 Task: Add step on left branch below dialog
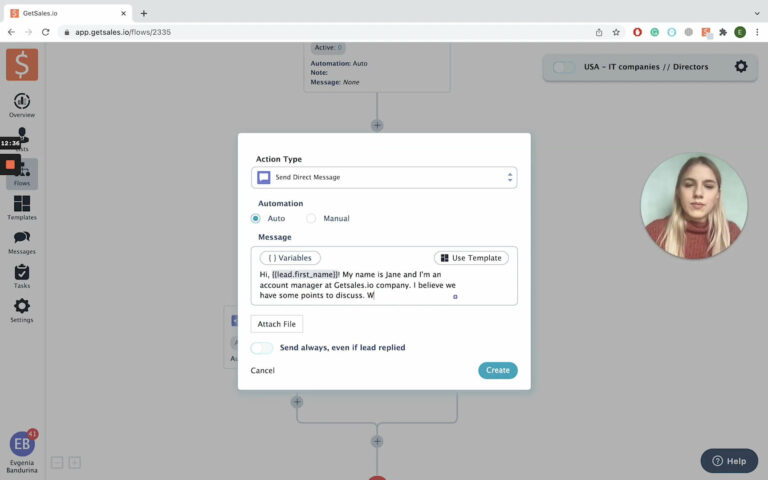click(x=297, y=402)
